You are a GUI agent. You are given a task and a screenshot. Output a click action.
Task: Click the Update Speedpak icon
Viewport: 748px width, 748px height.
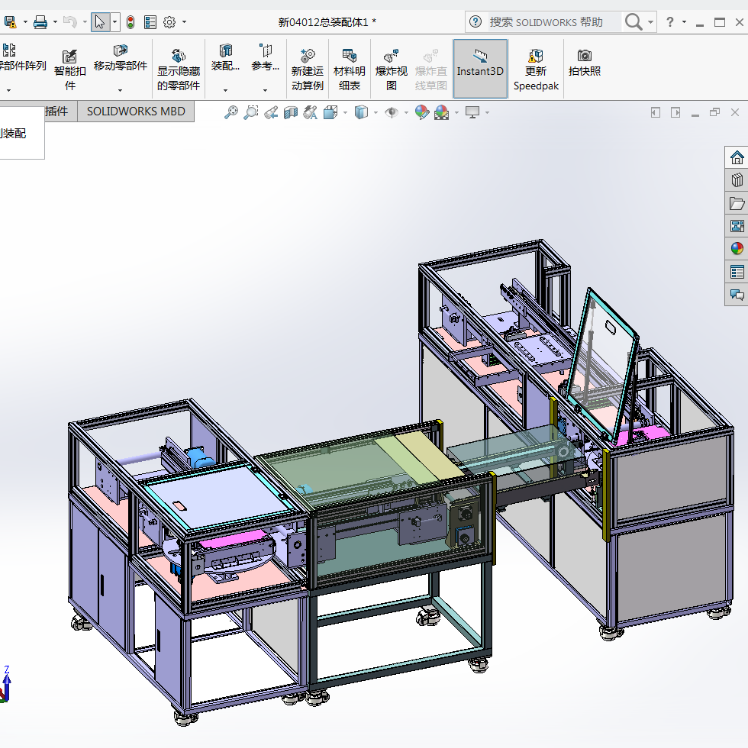tap(536, 70)
